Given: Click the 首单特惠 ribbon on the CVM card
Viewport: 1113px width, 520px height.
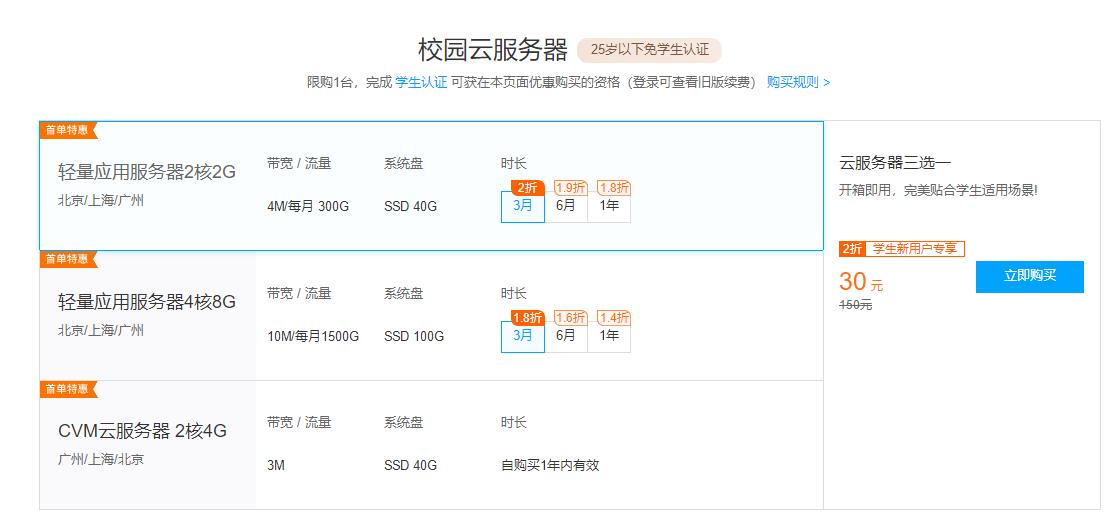Looking at the screenshot, I should pyautogui.click(x=68, y=389).
